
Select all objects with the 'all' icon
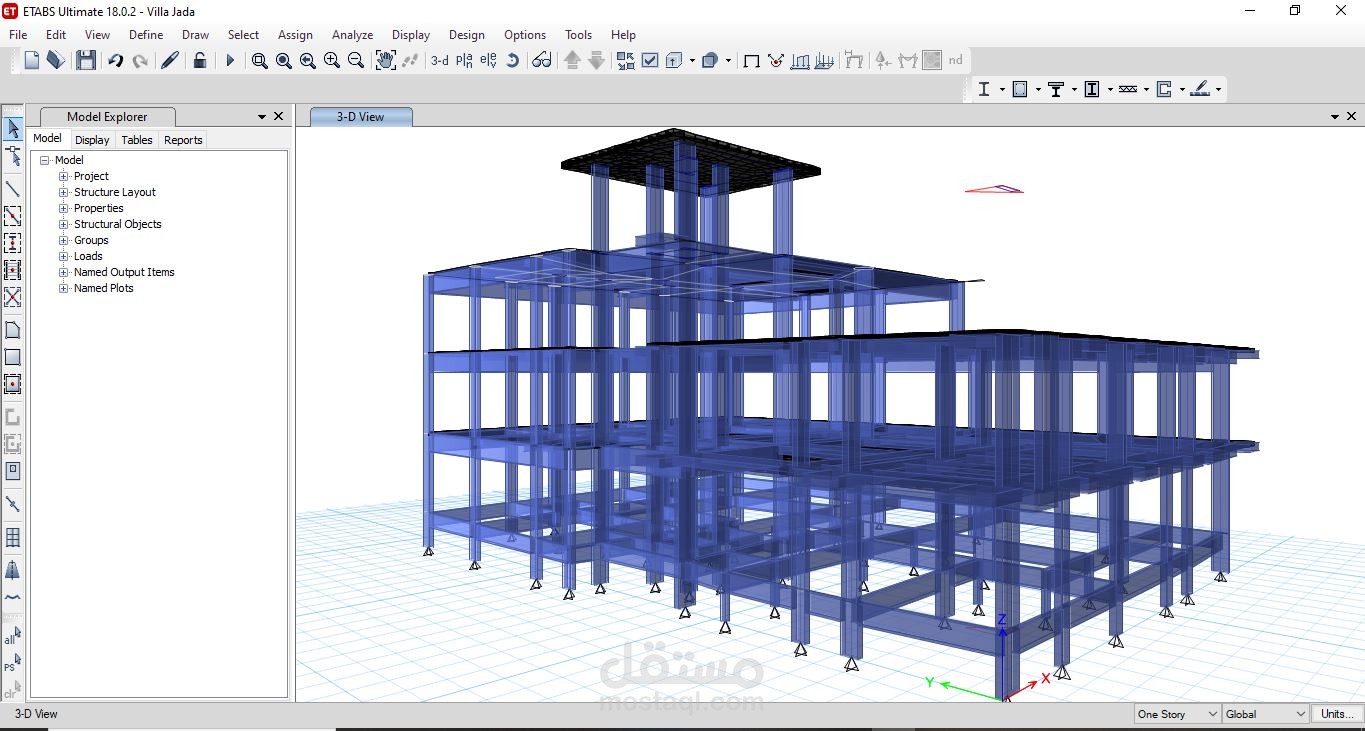click(12, 637)
